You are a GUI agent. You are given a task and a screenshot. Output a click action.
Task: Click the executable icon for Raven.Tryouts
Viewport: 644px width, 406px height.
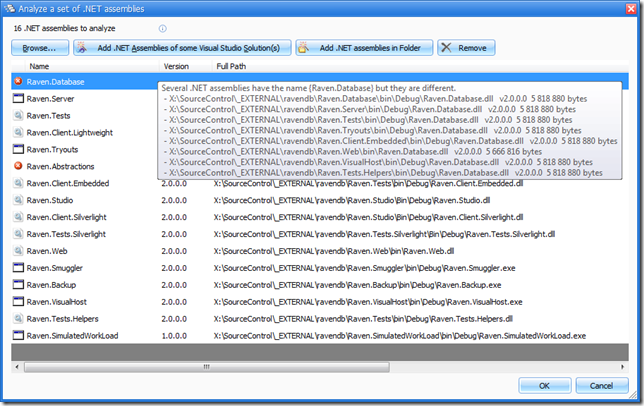[x=18, y=149]
